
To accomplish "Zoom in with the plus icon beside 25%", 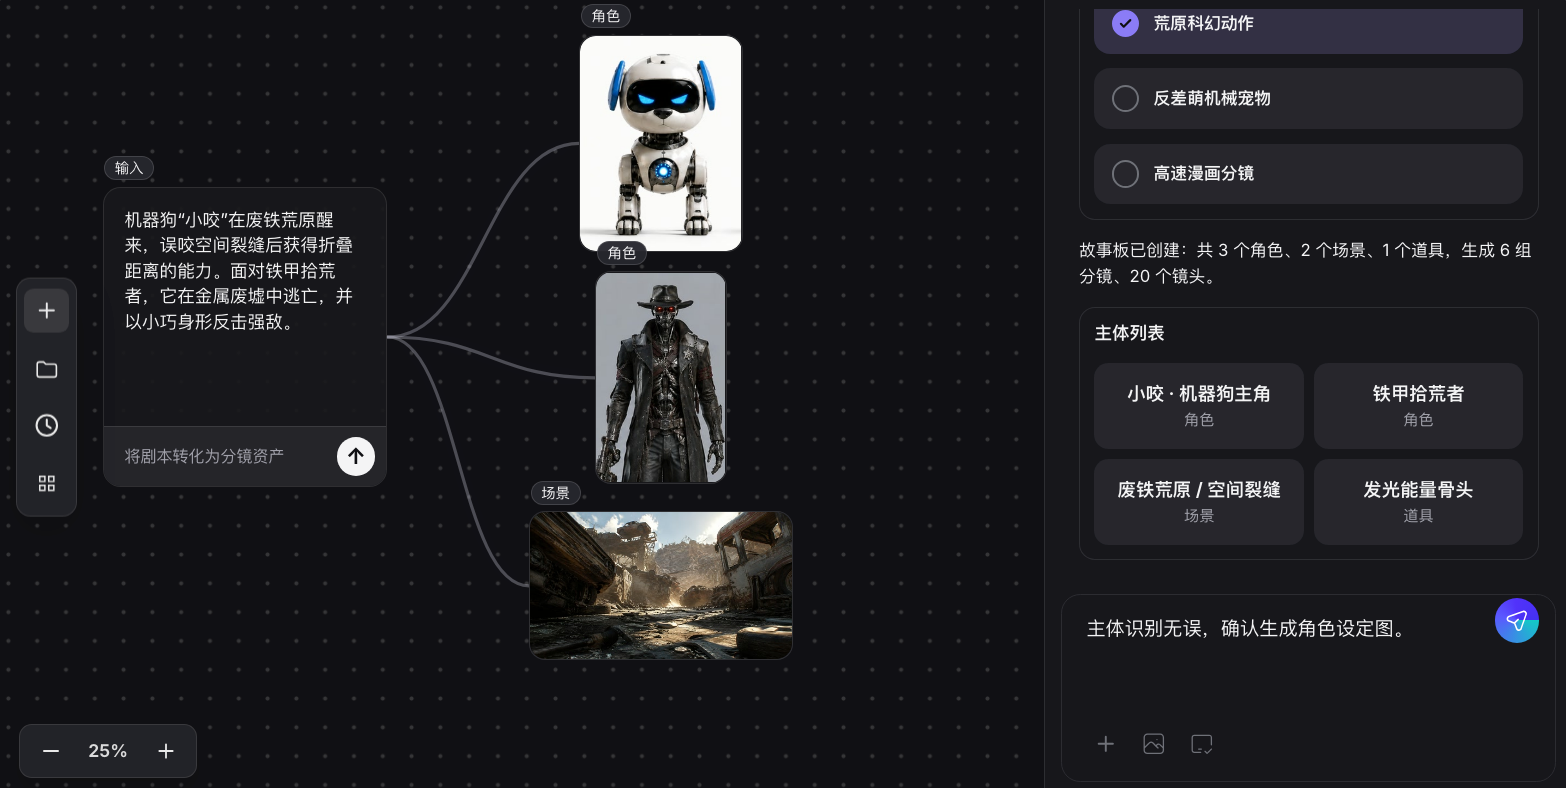I will tap(166, 751).
